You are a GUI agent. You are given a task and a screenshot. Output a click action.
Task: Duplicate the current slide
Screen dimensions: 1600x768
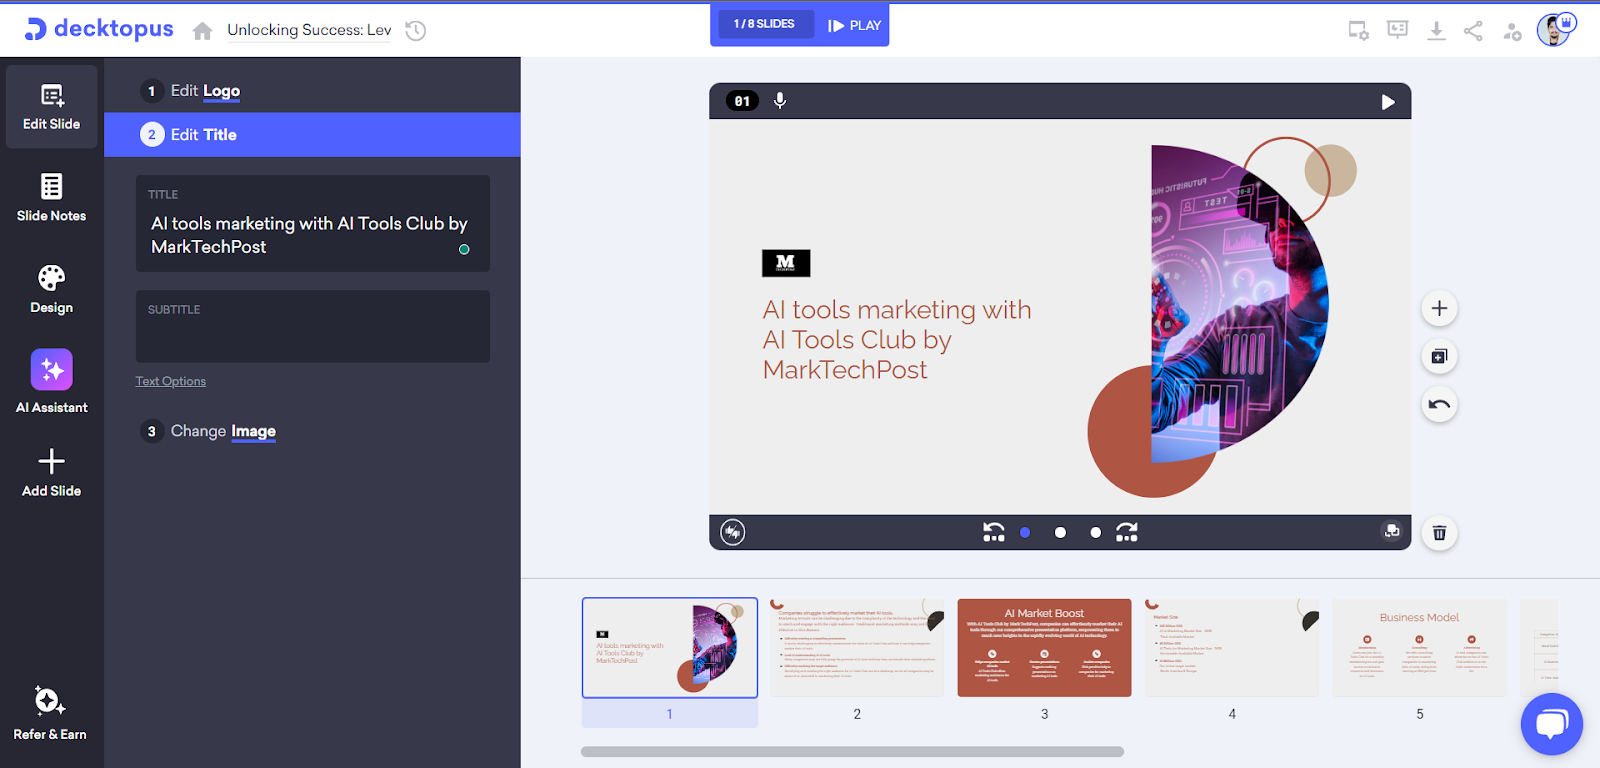tap(1439, 356)
